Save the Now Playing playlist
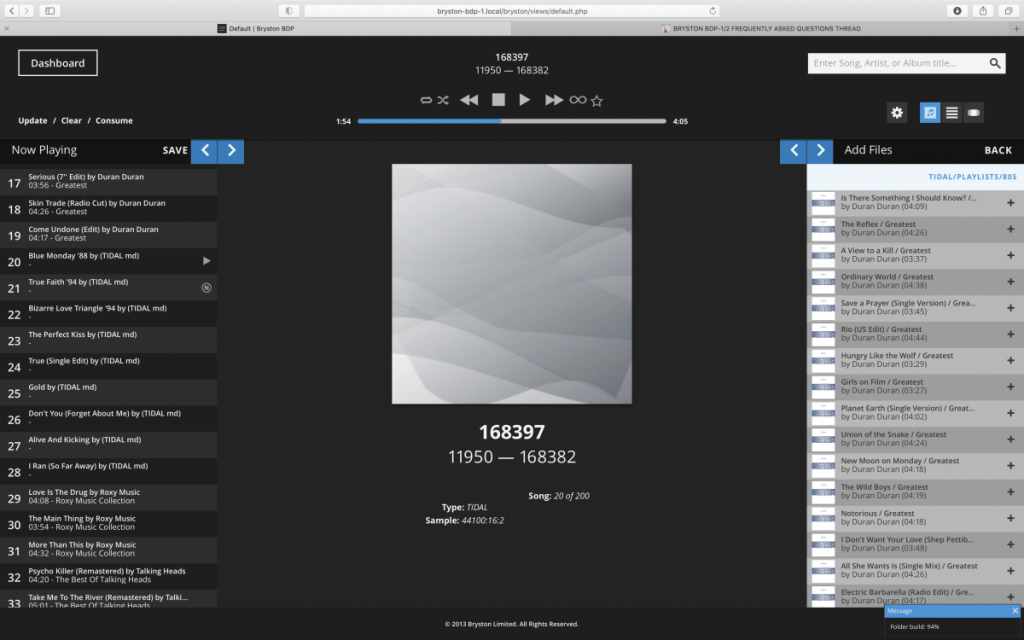The image size is (1024, 640). [x=175, y=150]
